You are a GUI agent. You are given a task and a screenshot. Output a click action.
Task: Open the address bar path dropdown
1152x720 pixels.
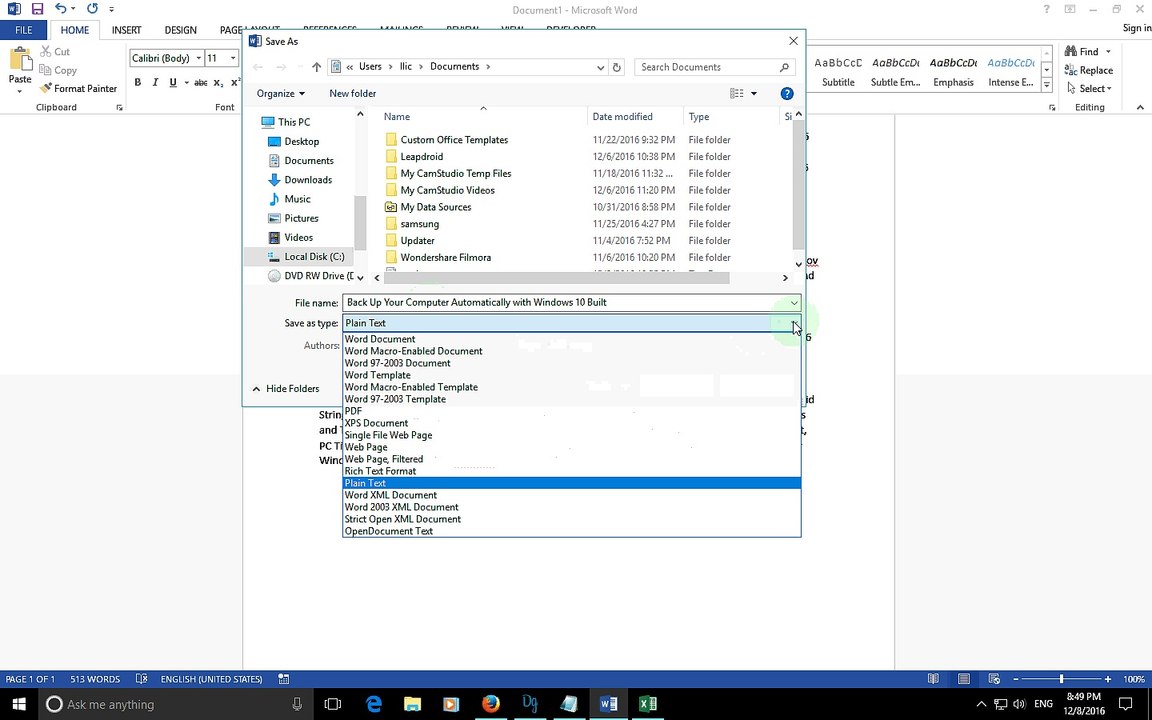pos(600,67)
